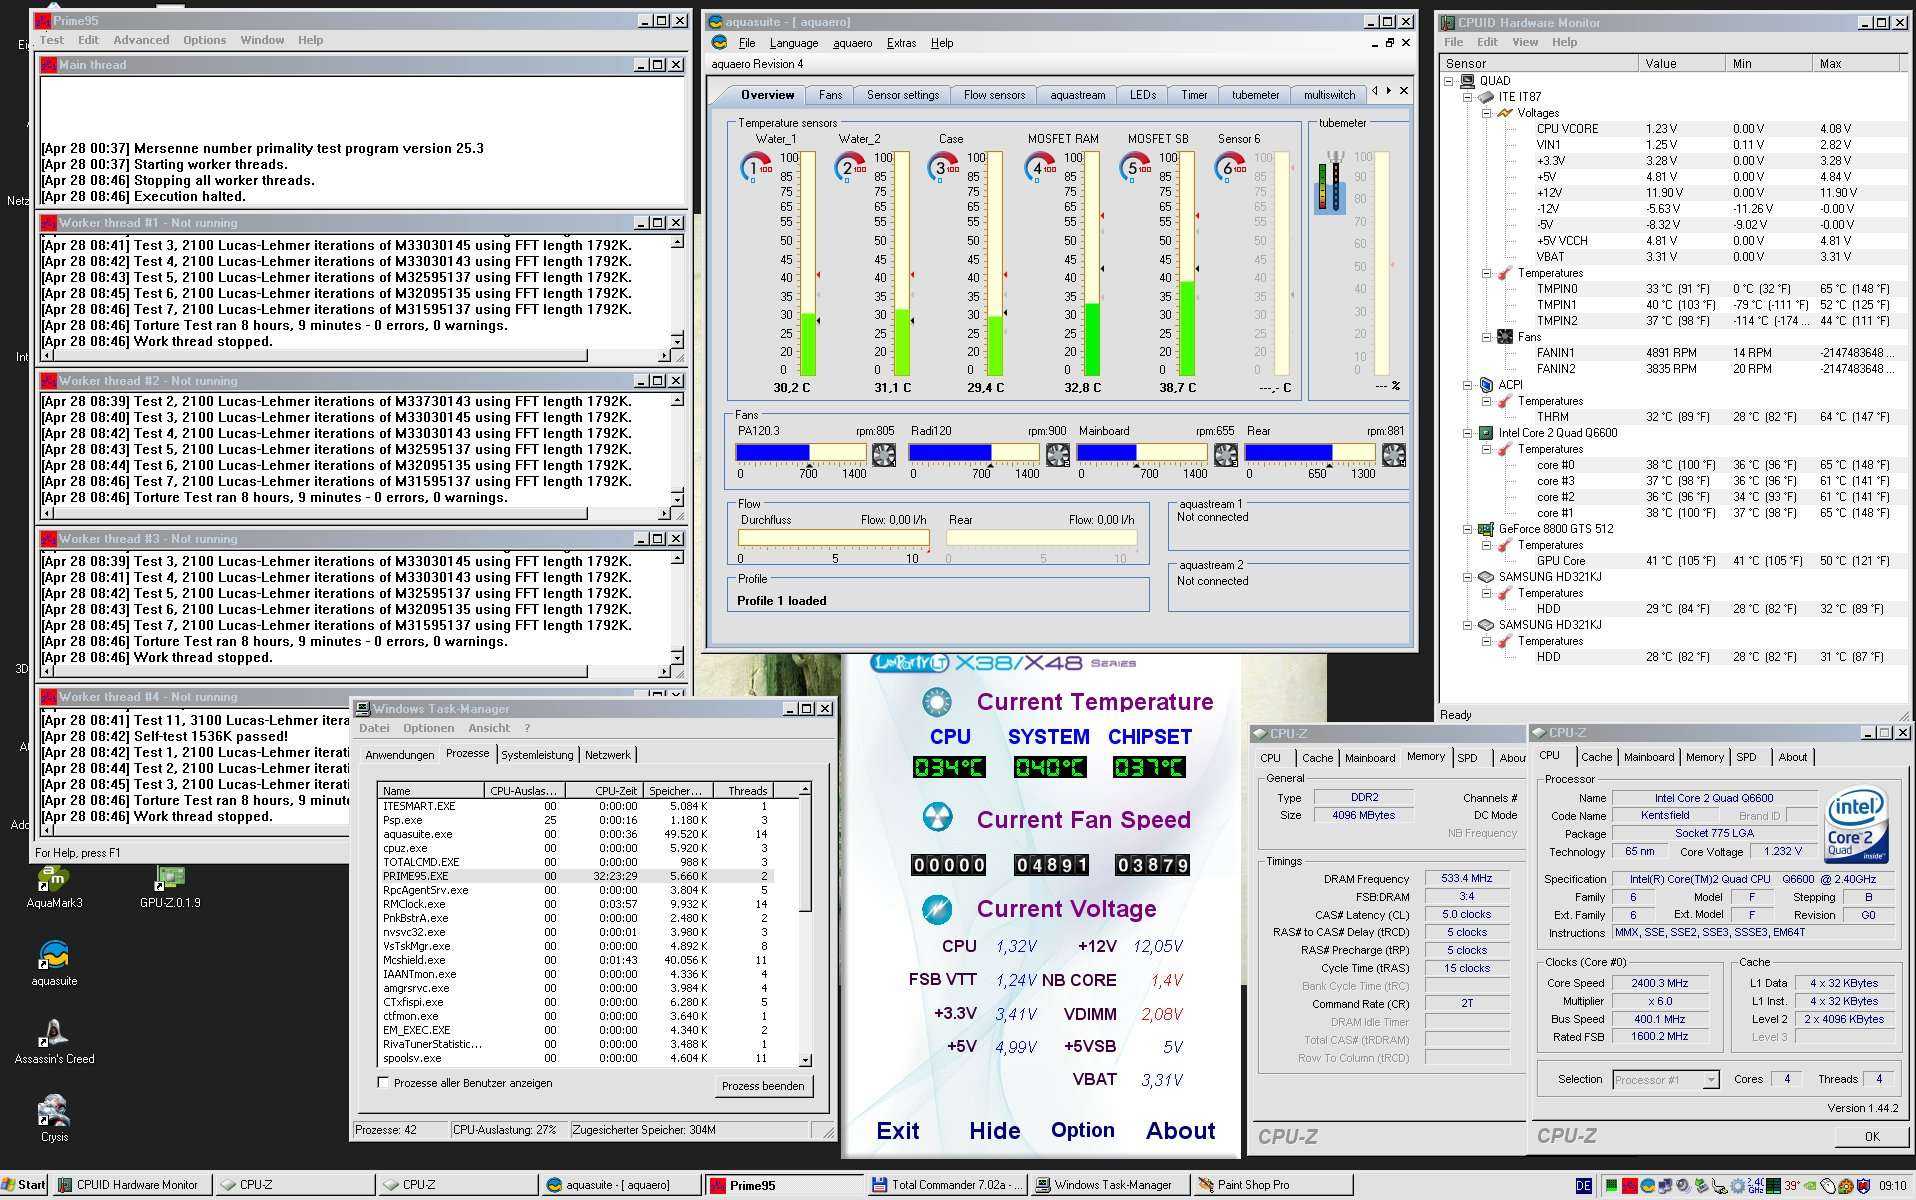Viewport: 1916px width, 1200px height.
Task: Open the Start menu
Action: click(x=25, y=1185)
